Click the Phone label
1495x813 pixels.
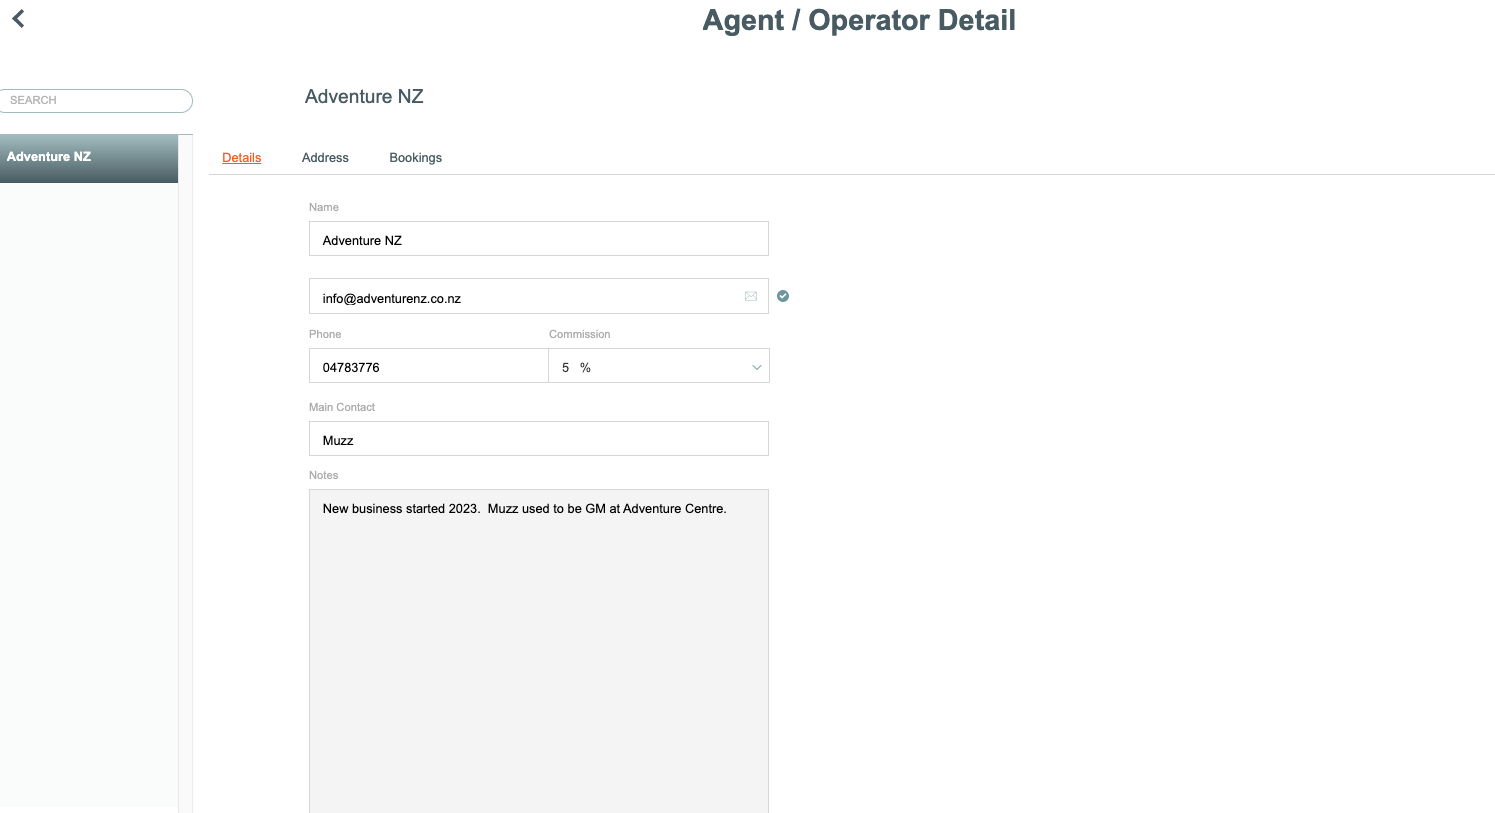tap(325, 334)
